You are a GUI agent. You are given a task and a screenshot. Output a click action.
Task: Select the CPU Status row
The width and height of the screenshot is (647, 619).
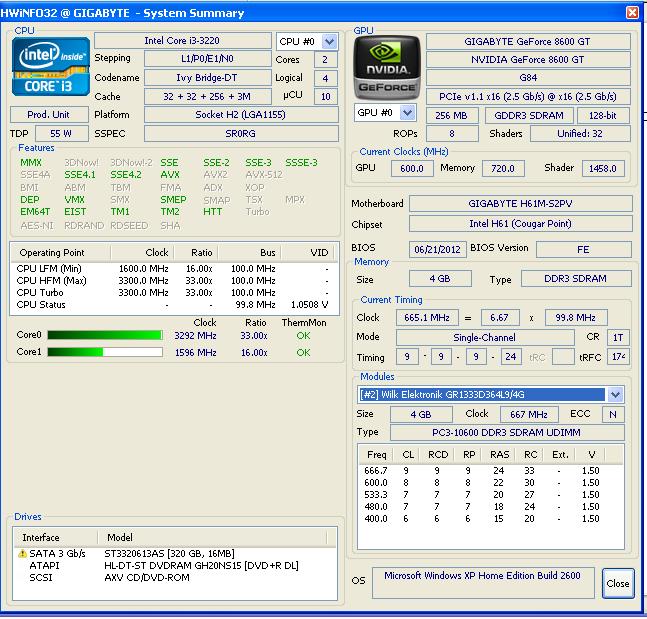coord(174,305)
